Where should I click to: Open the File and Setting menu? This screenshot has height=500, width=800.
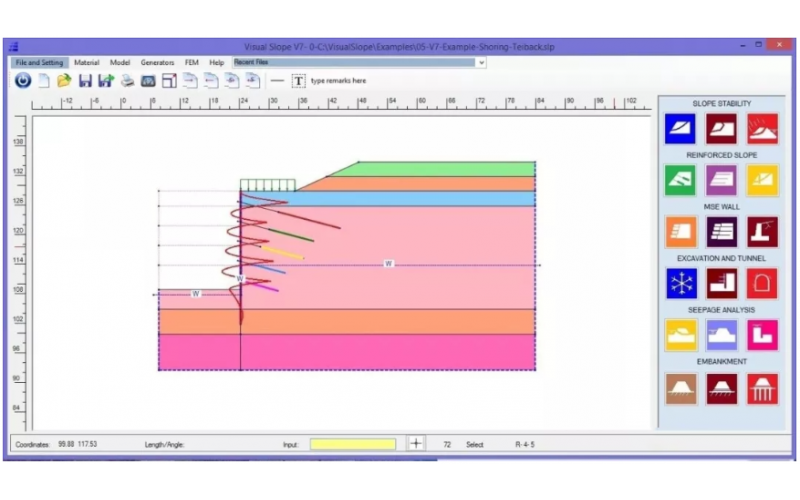tap(40, 62)
